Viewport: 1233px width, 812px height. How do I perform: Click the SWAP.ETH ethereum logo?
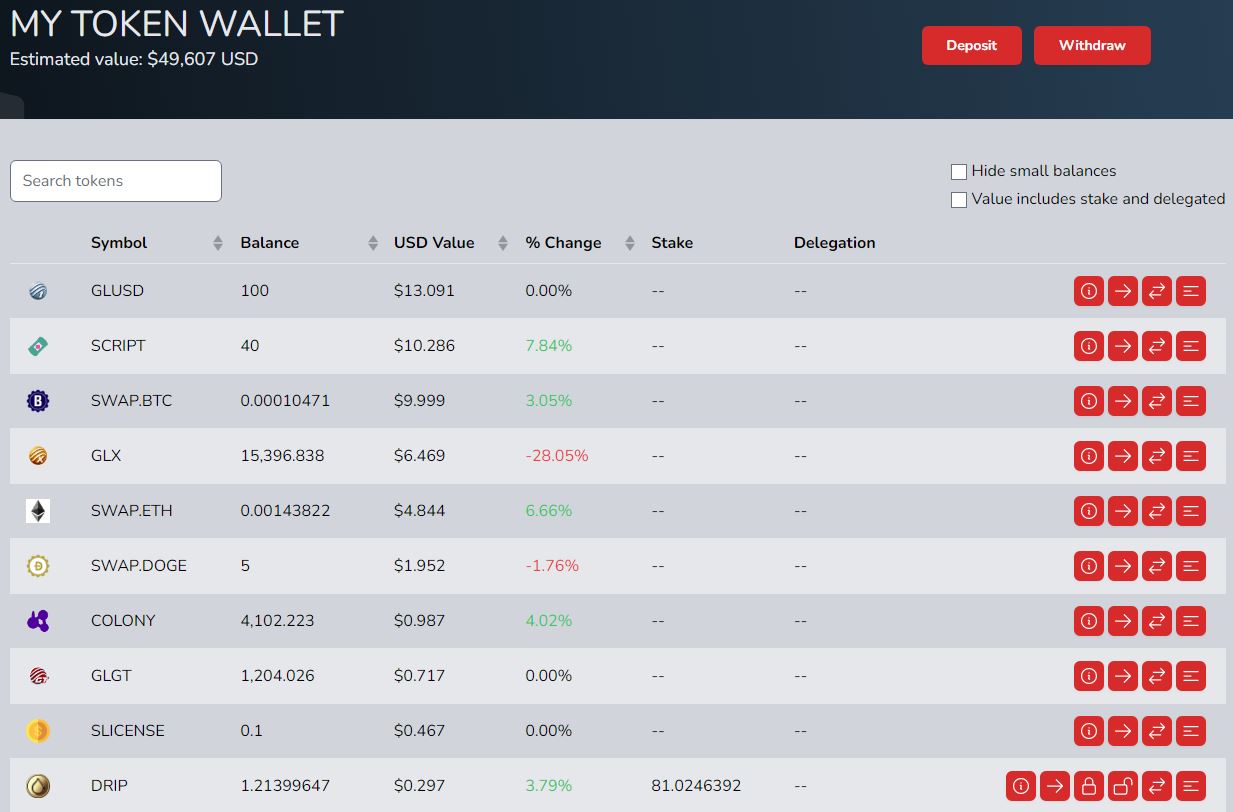(x=38, y=511)
